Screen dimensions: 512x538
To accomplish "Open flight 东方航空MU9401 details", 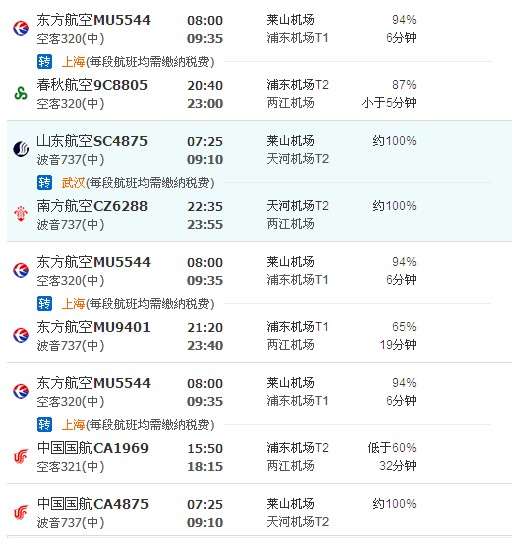I will 93,327.
